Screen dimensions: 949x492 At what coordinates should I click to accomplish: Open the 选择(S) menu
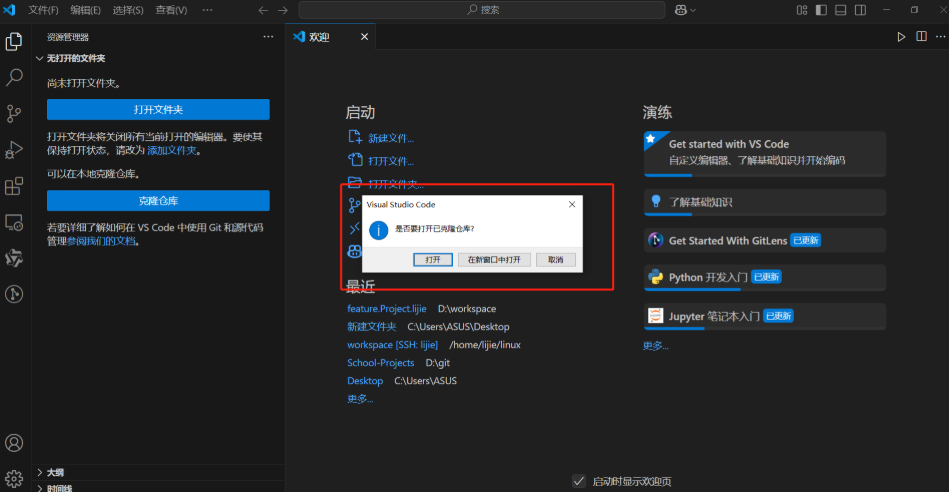[128, 10]
